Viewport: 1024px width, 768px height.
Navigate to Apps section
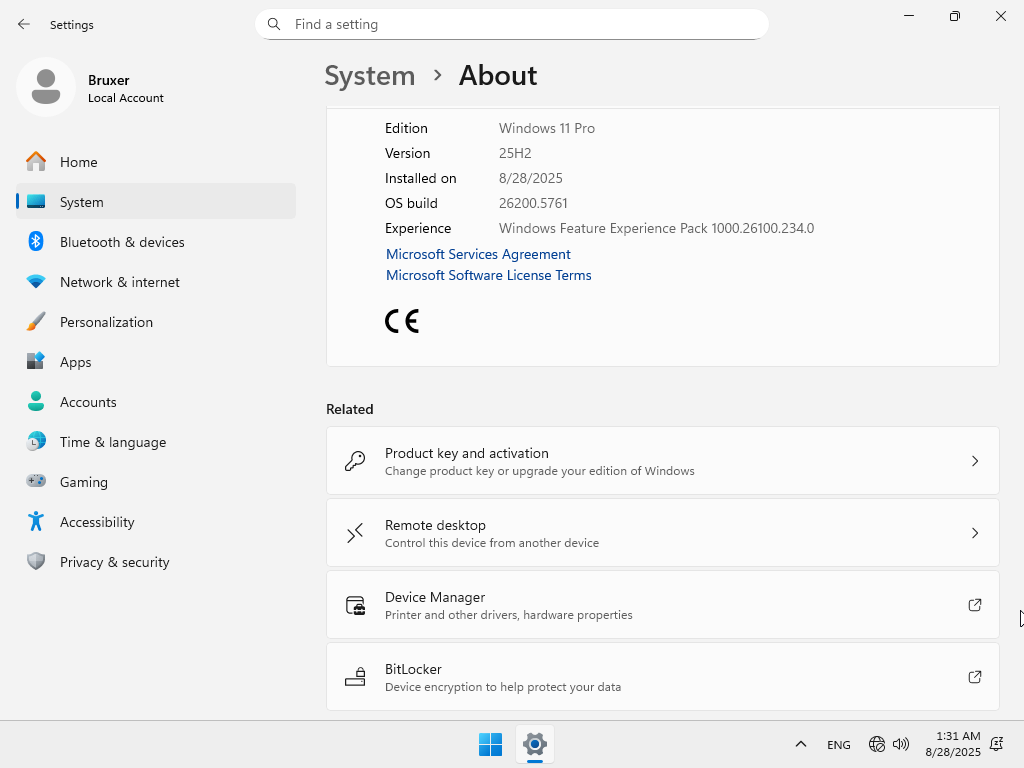pos(75,362)
